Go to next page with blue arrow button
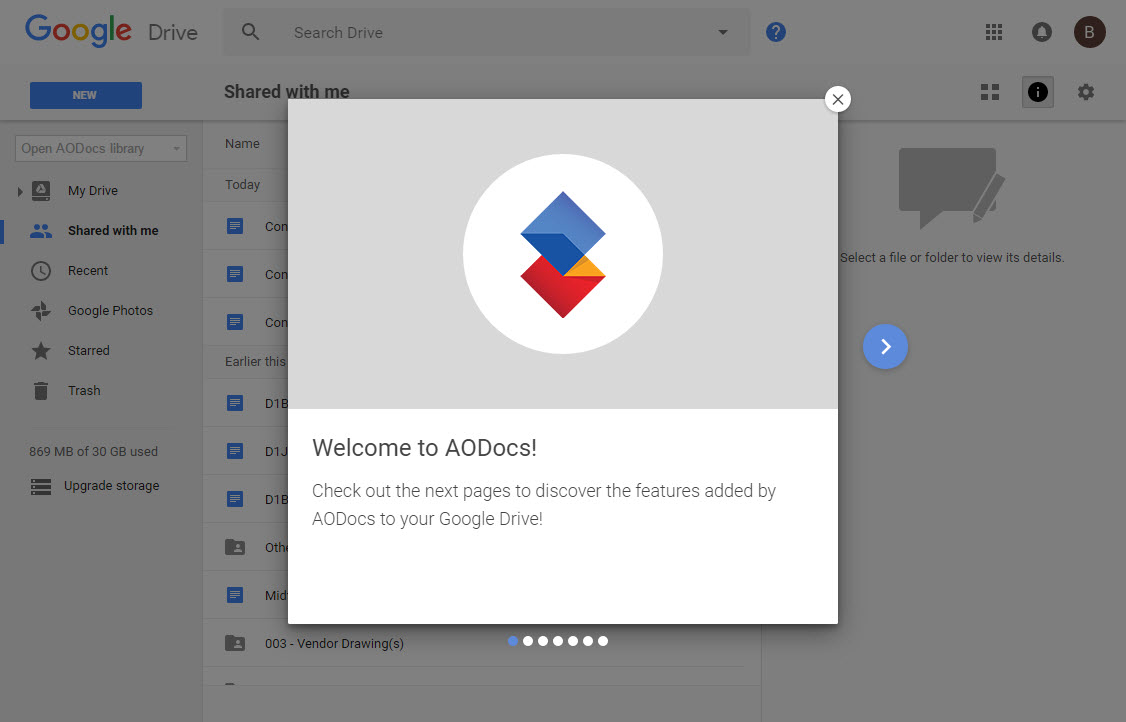1126x722 pixels. (885, 346)
